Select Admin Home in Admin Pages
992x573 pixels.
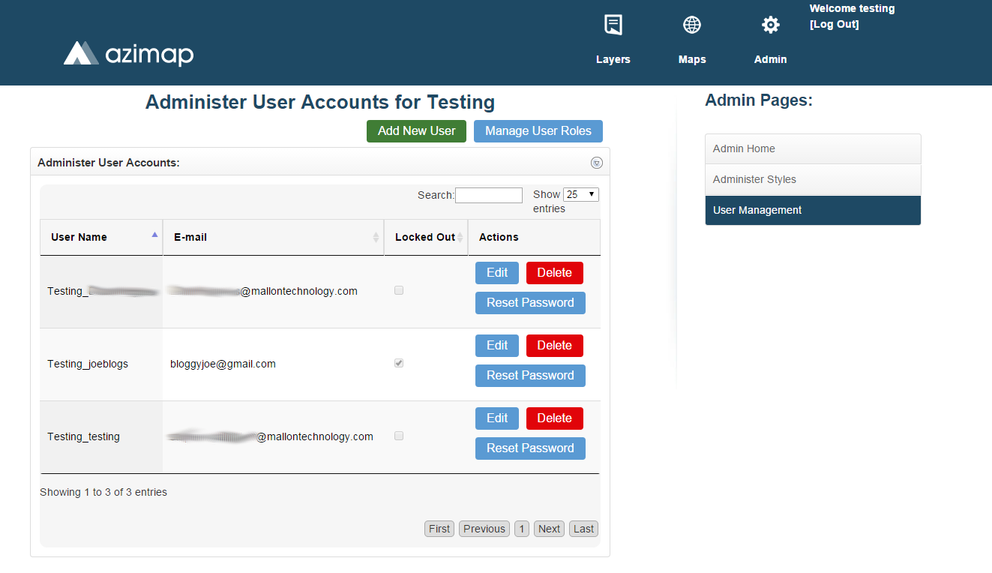(812, 149)
